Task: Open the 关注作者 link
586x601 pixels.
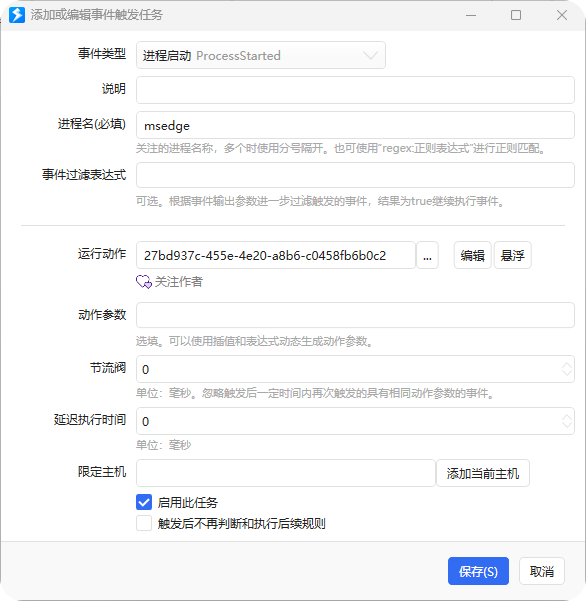Action: (x=179, y=282)
